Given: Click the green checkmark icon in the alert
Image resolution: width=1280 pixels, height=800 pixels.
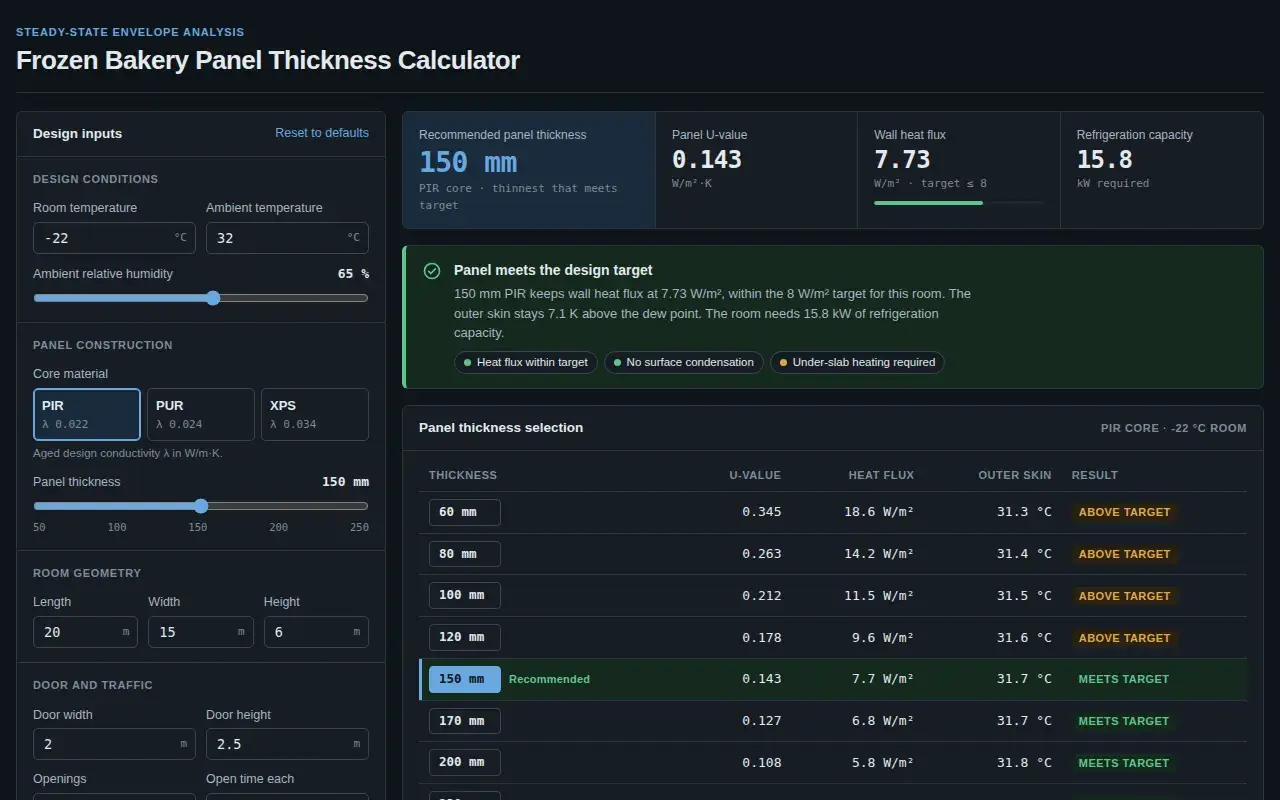Looking at the screenshot, I should pos(432,271).
